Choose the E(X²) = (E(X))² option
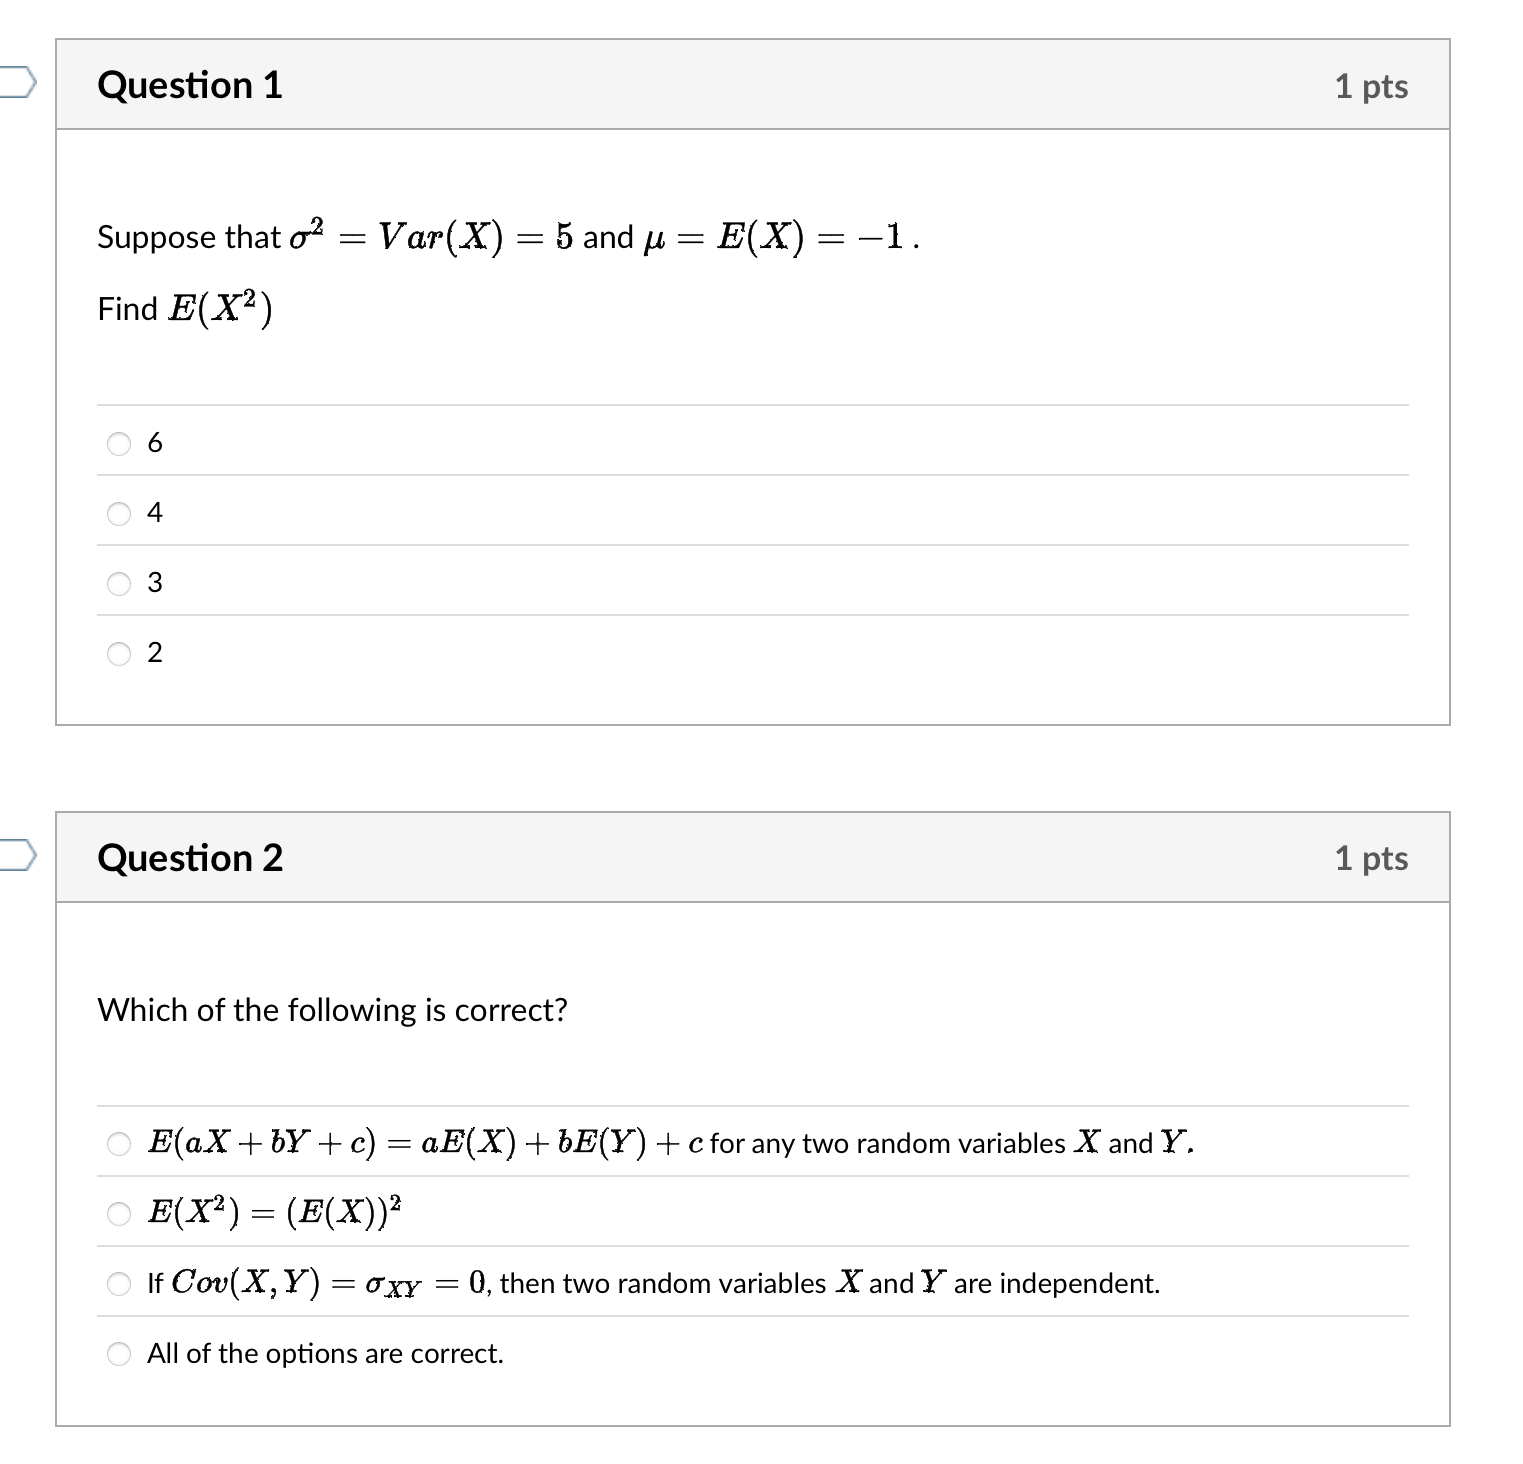This screenshot has height=1464, width=1523. 119,1213
